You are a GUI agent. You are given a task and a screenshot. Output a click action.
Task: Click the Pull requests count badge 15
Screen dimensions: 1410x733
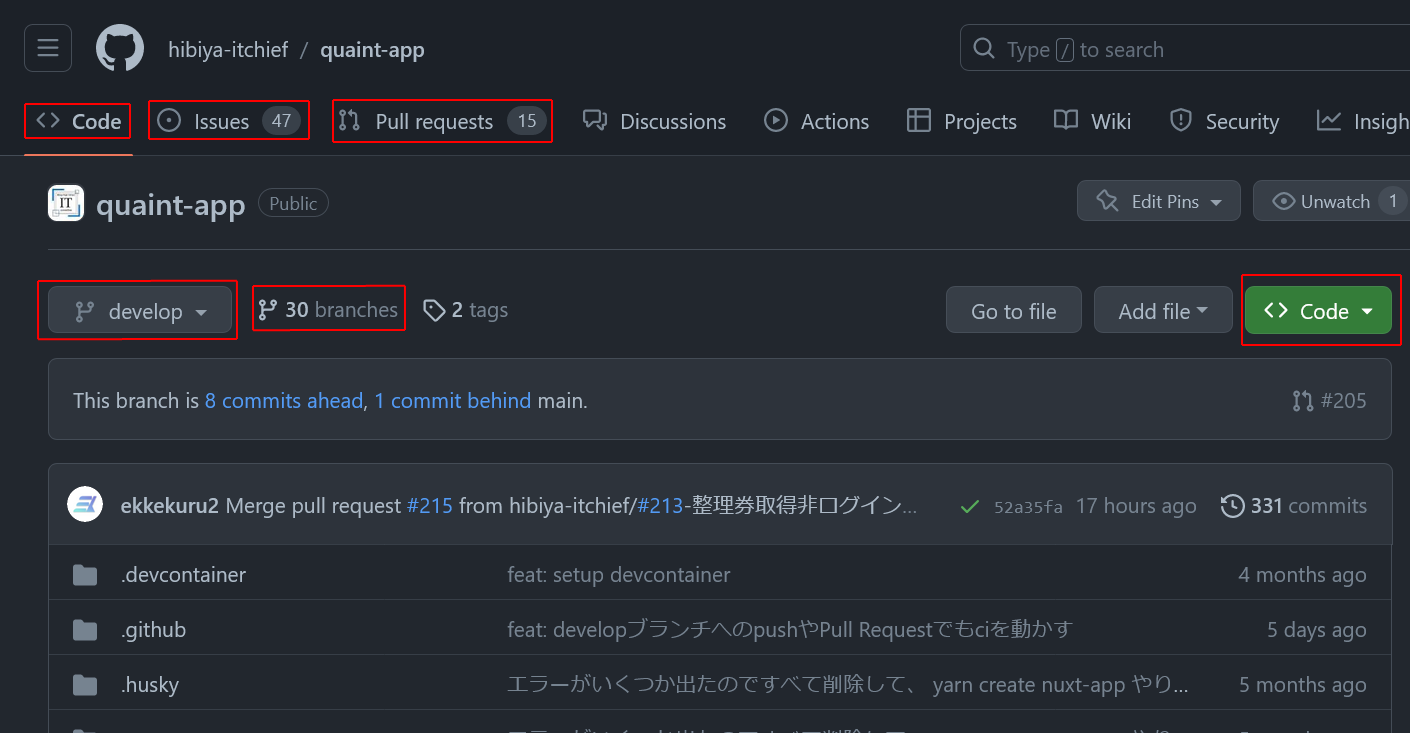click(527, 121)
